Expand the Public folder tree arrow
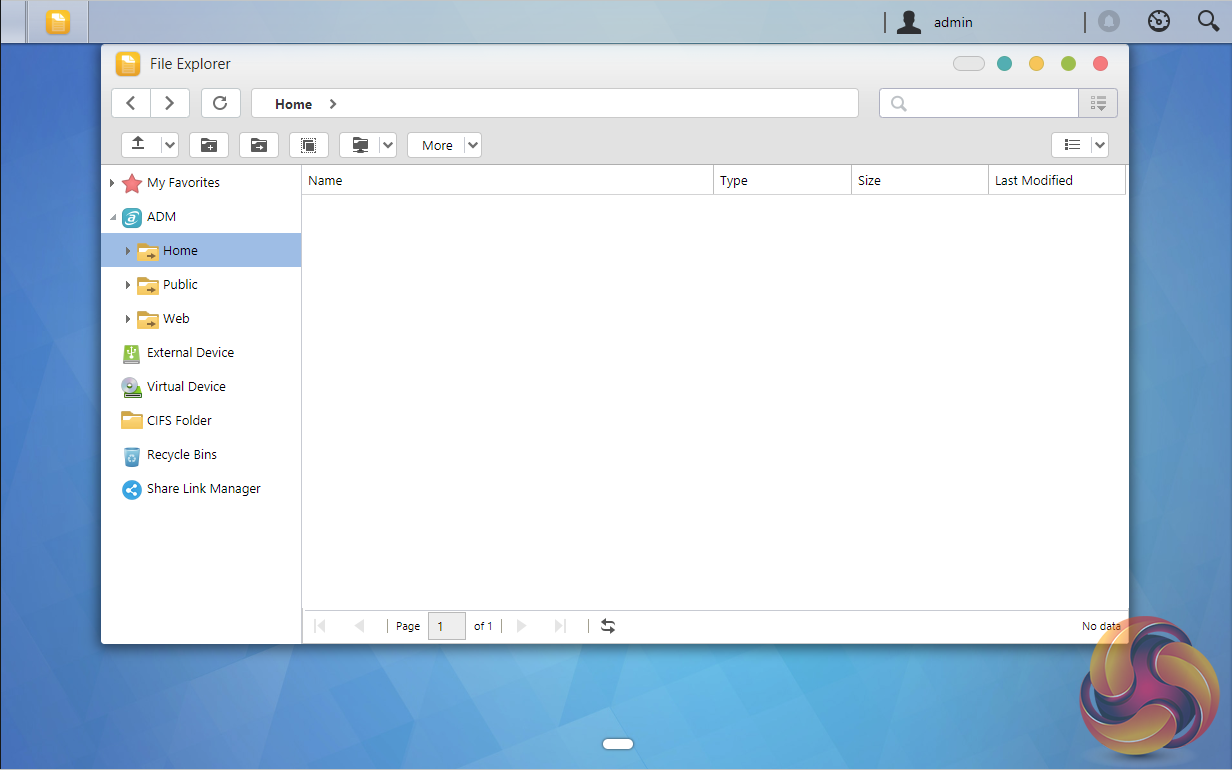 (x=128, y=285)
